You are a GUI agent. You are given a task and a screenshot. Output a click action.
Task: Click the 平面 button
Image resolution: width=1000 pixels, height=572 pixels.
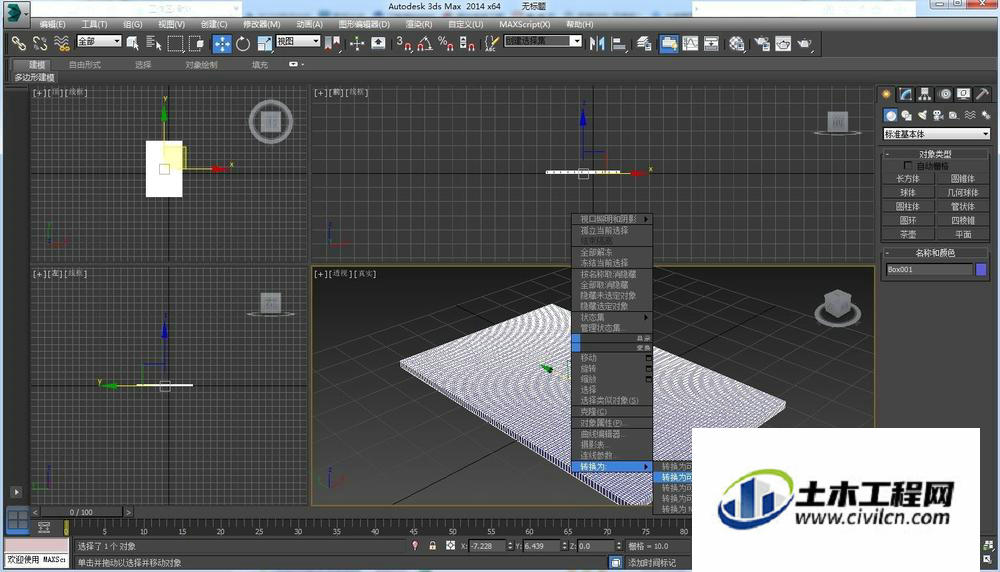click(x=963, y=235)
